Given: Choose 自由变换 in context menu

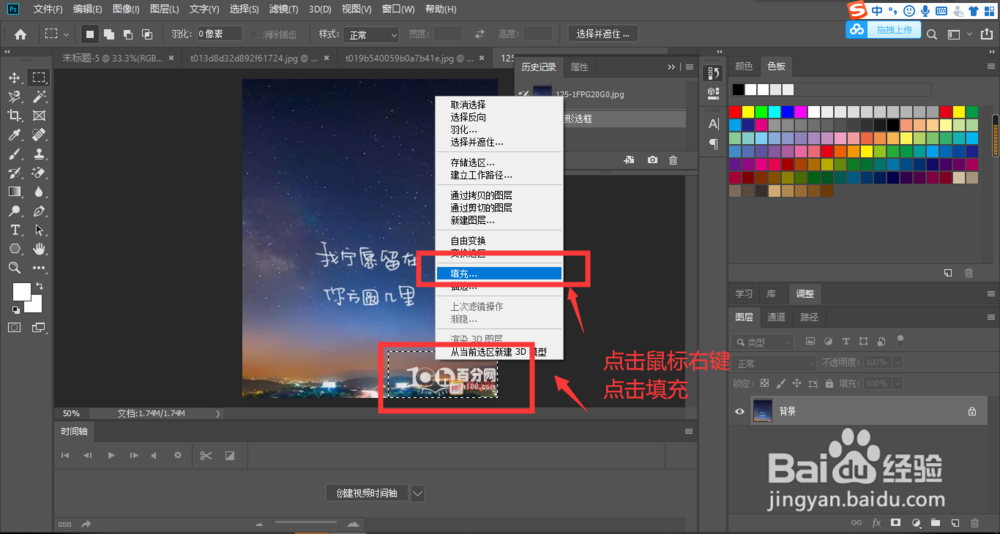Looking at the screenshot, I should 499,241.
